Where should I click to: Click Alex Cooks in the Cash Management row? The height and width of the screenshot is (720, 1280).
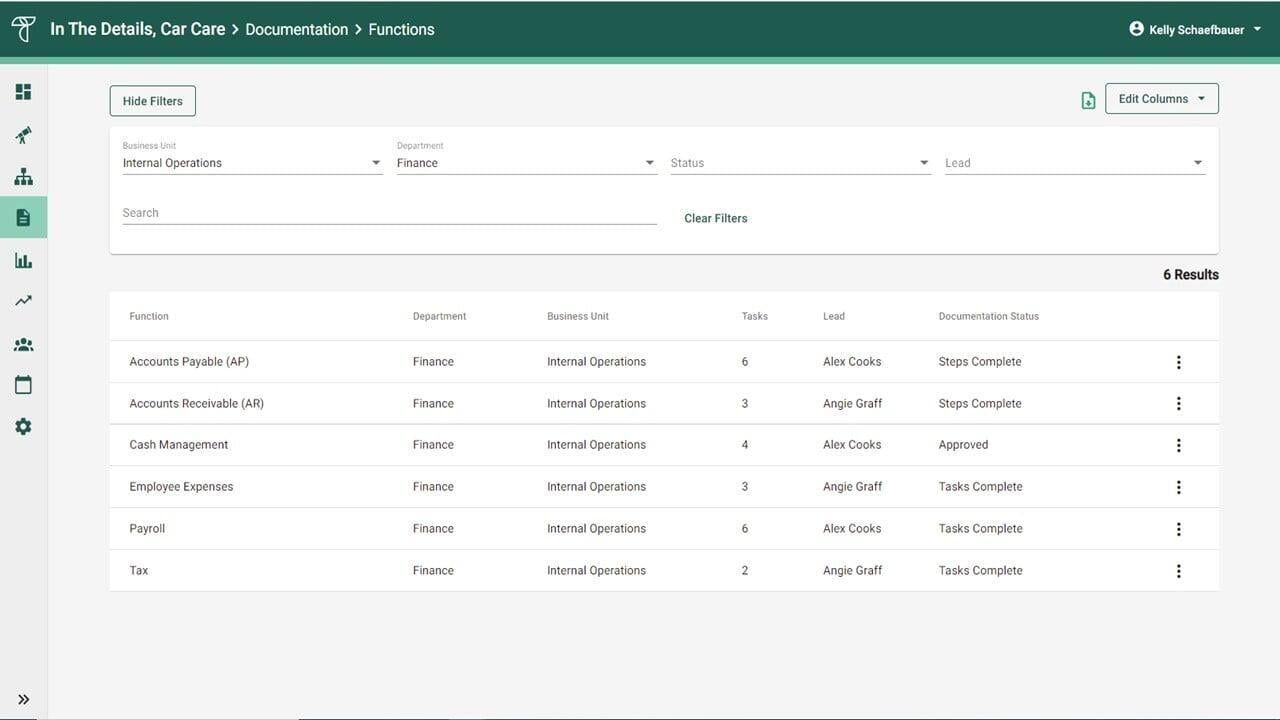[x=852, y=445]
